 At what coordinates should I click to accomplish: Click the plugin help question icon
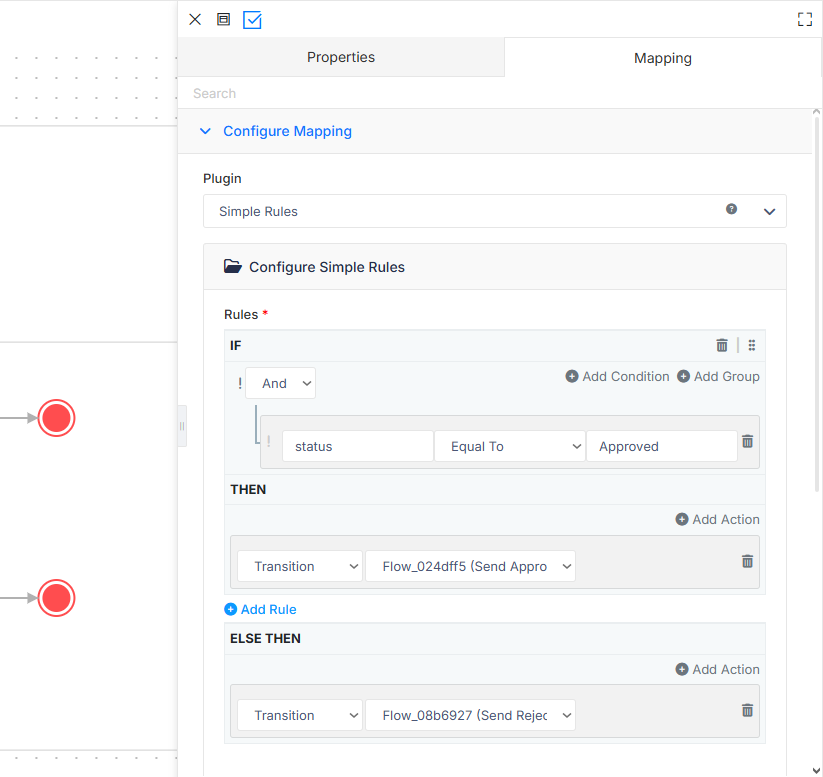[x=731, y=209]
